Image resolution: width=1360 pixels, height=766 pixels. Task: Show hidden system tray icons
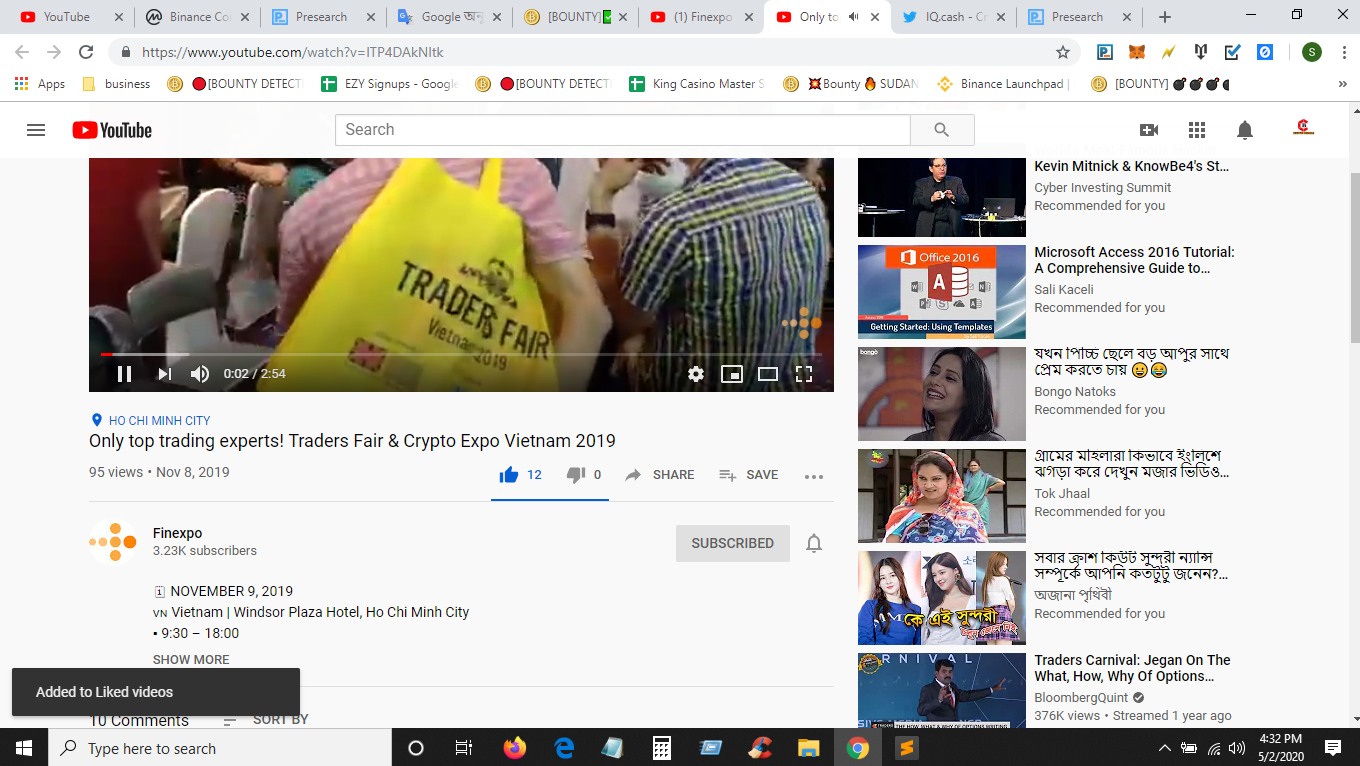coord(1164,748)
